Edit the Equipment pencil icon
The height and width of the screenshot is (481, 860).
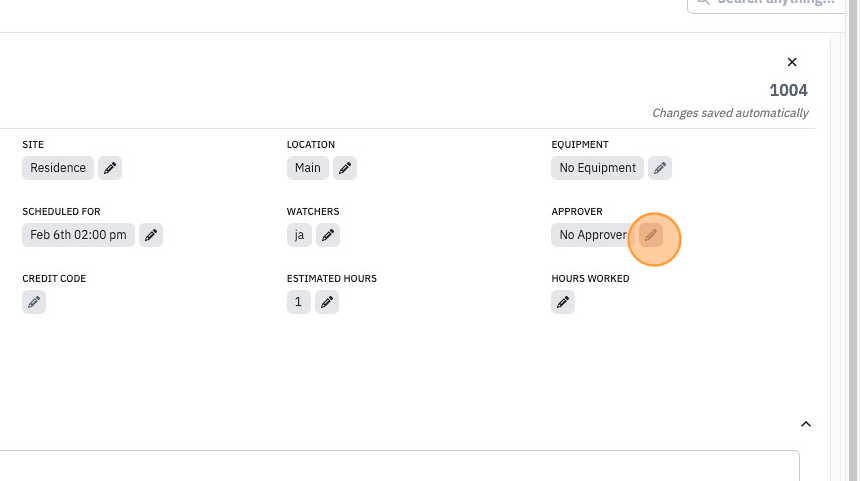click(x=660, y=168)
